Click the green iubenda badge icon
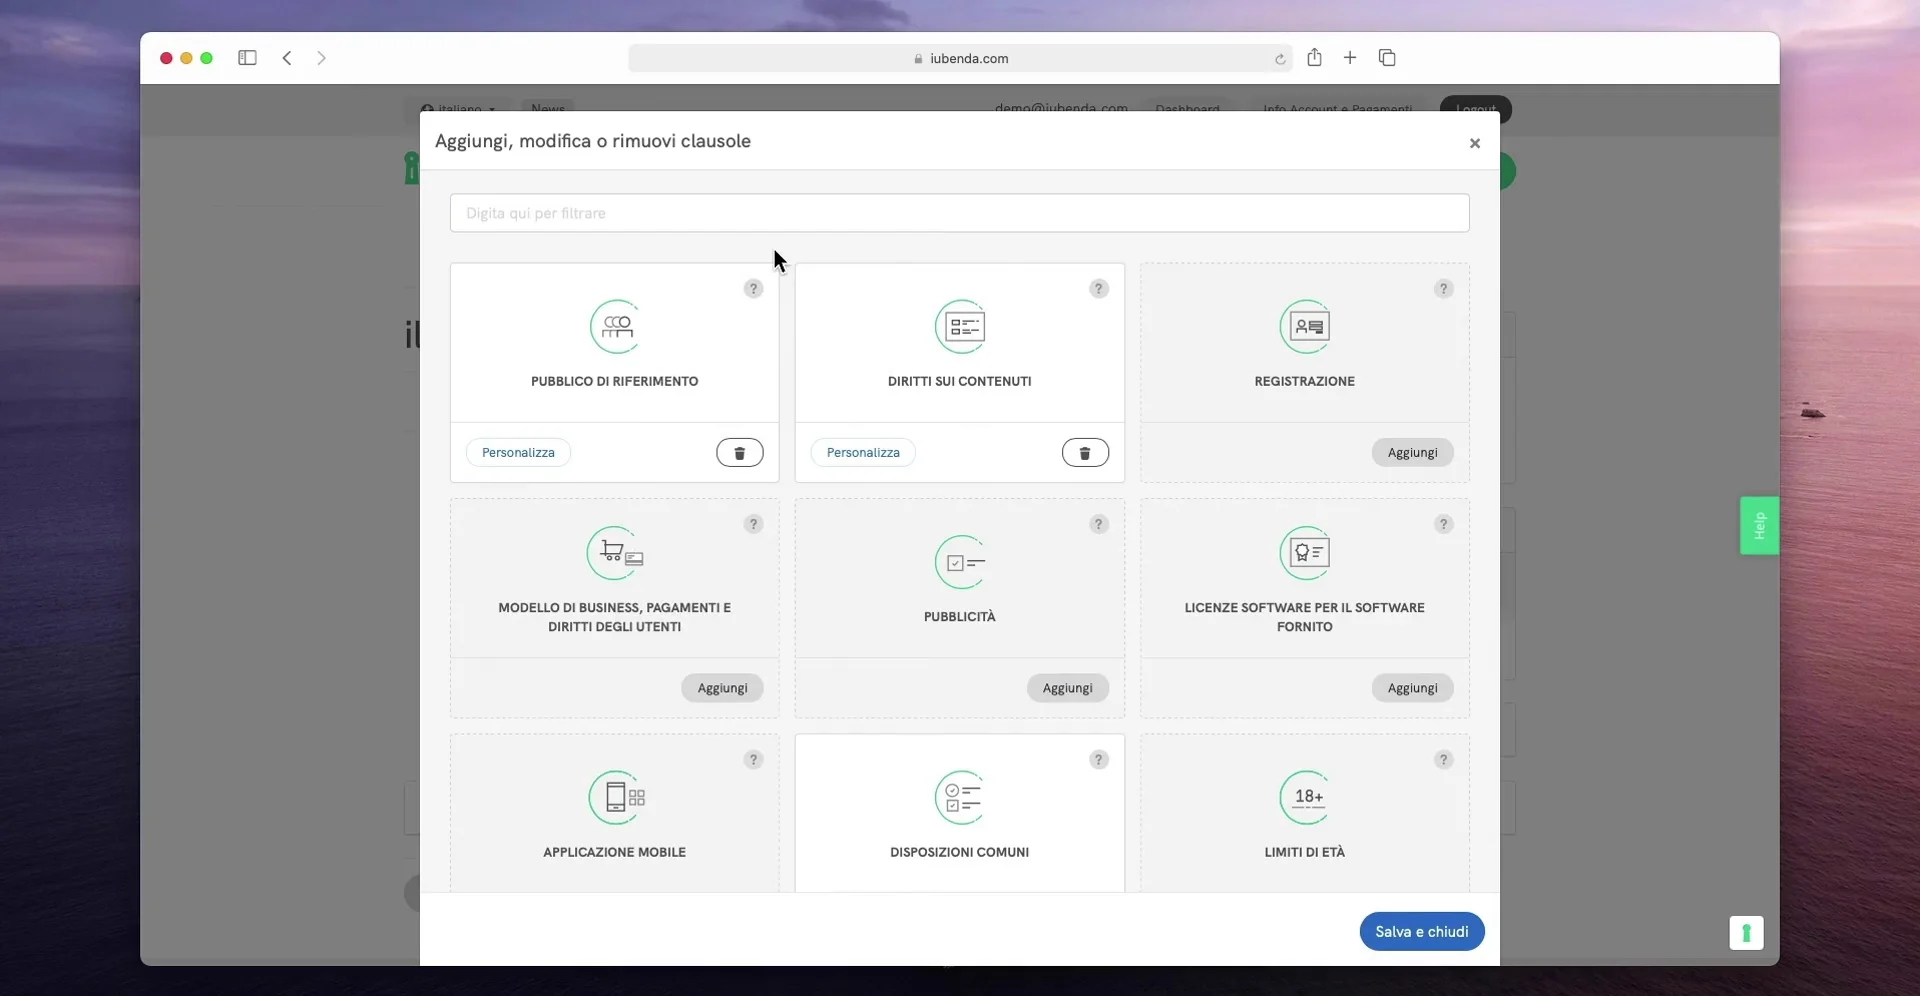 click(x=1746, y=933)
